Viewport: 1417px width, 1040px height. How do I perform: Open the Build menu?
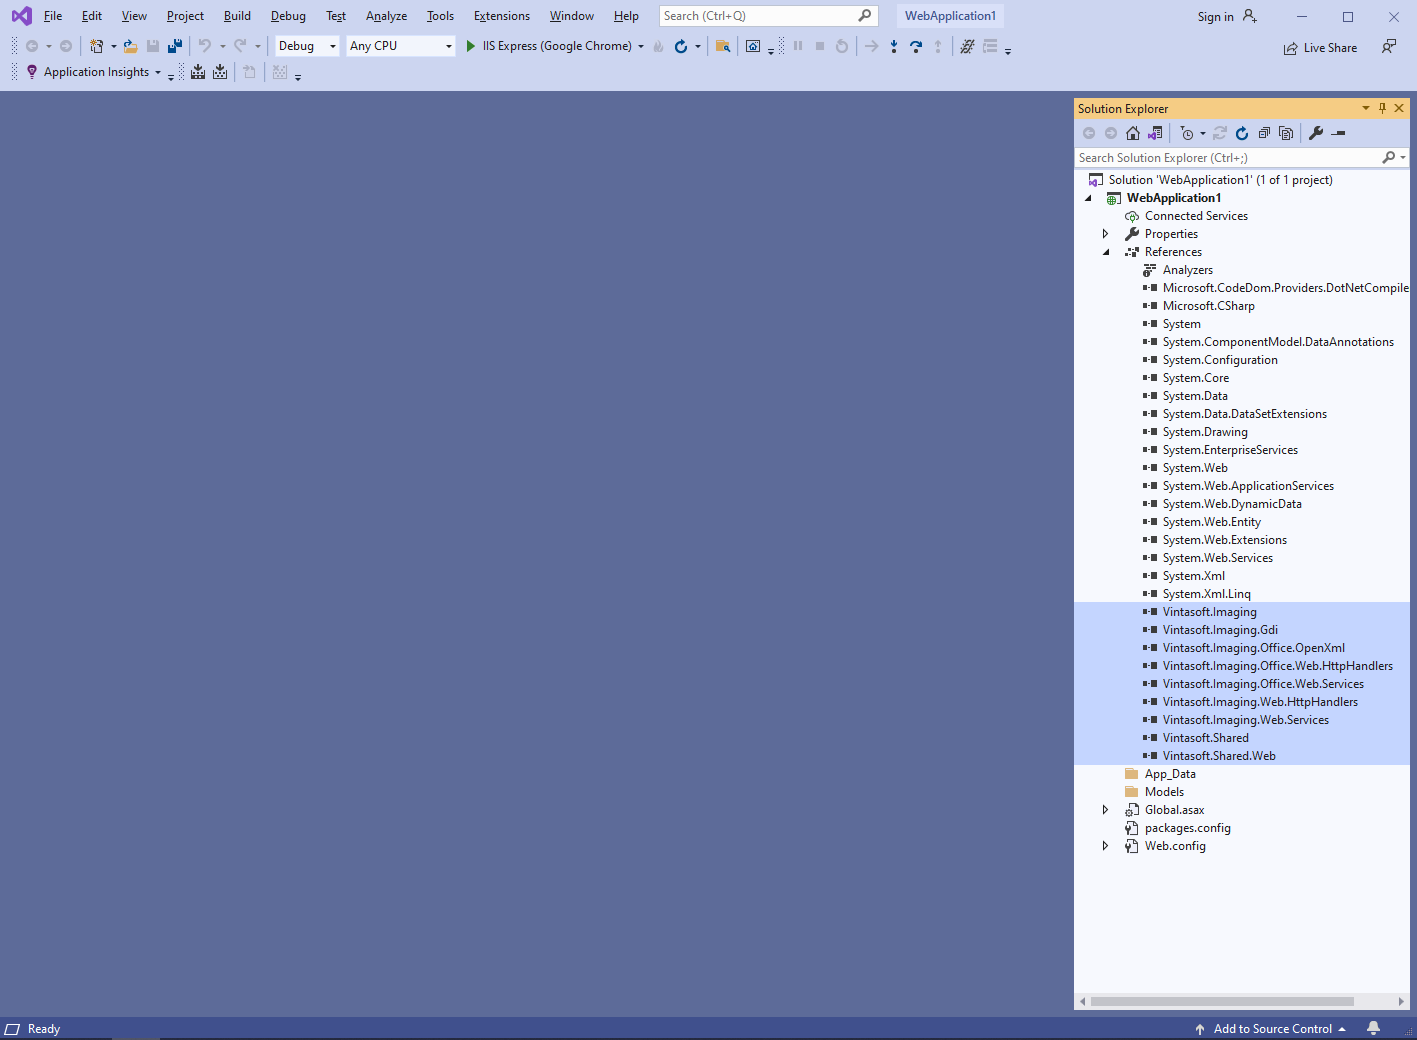click(237, 16)
